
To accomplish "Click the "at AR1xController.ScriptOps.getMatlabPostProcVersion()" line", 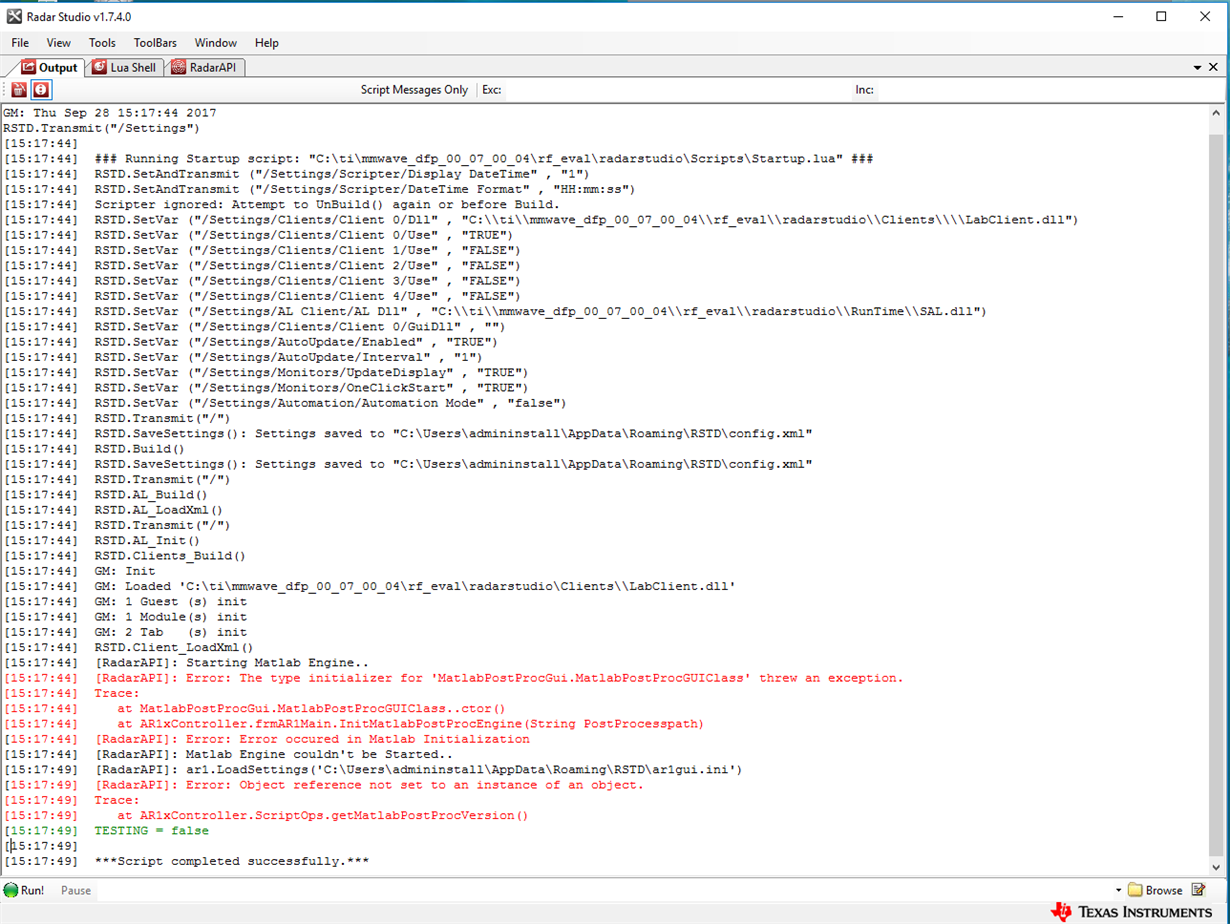I will [323, 815].
